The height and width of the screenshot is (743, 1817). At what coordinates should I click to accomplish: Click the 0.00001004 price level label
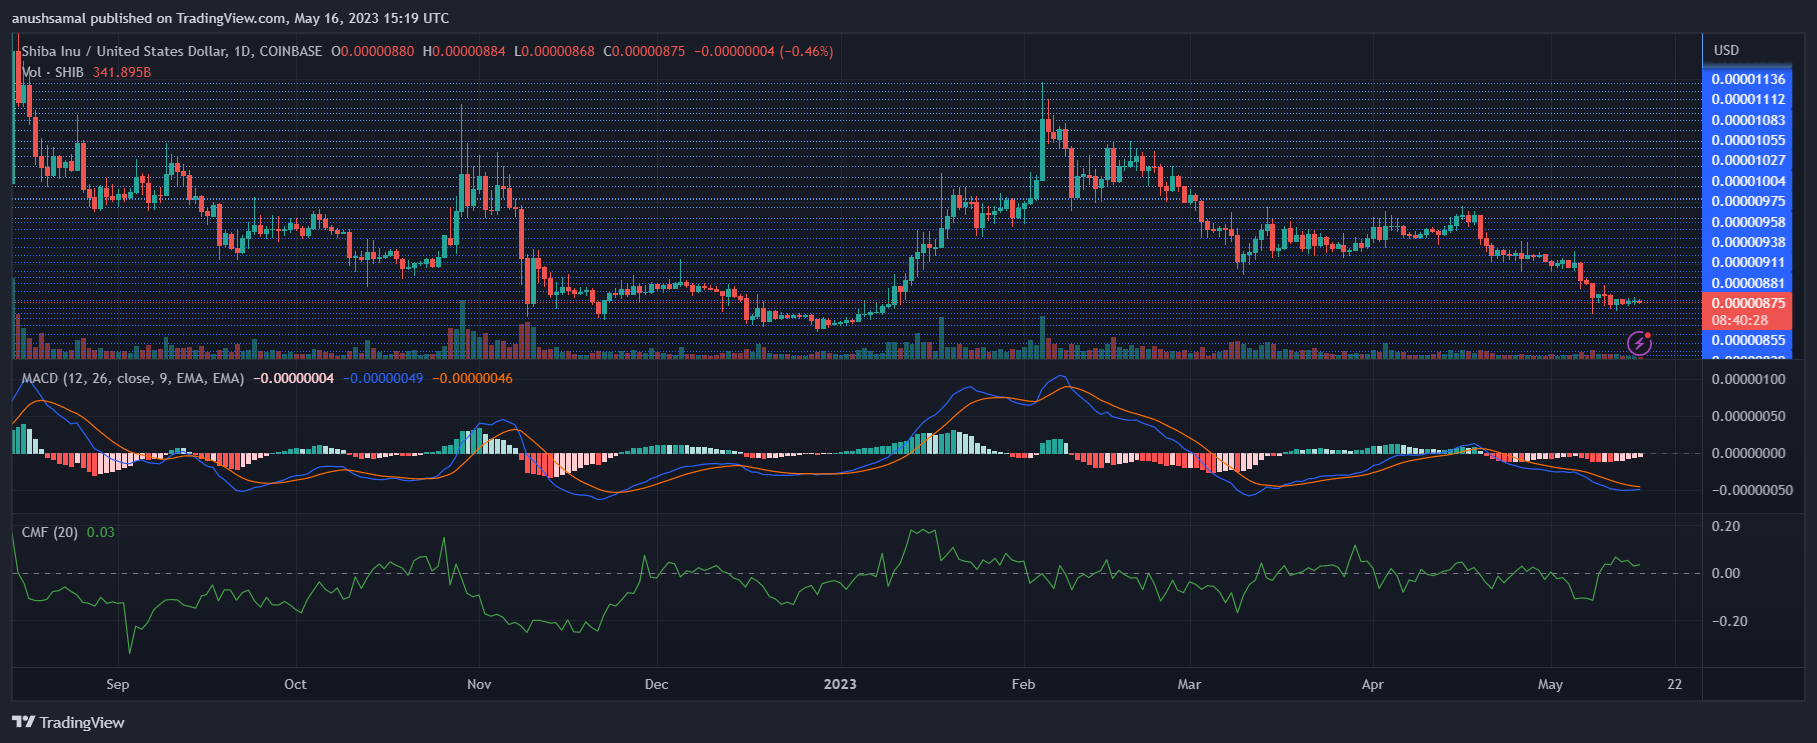(1747, 181)
